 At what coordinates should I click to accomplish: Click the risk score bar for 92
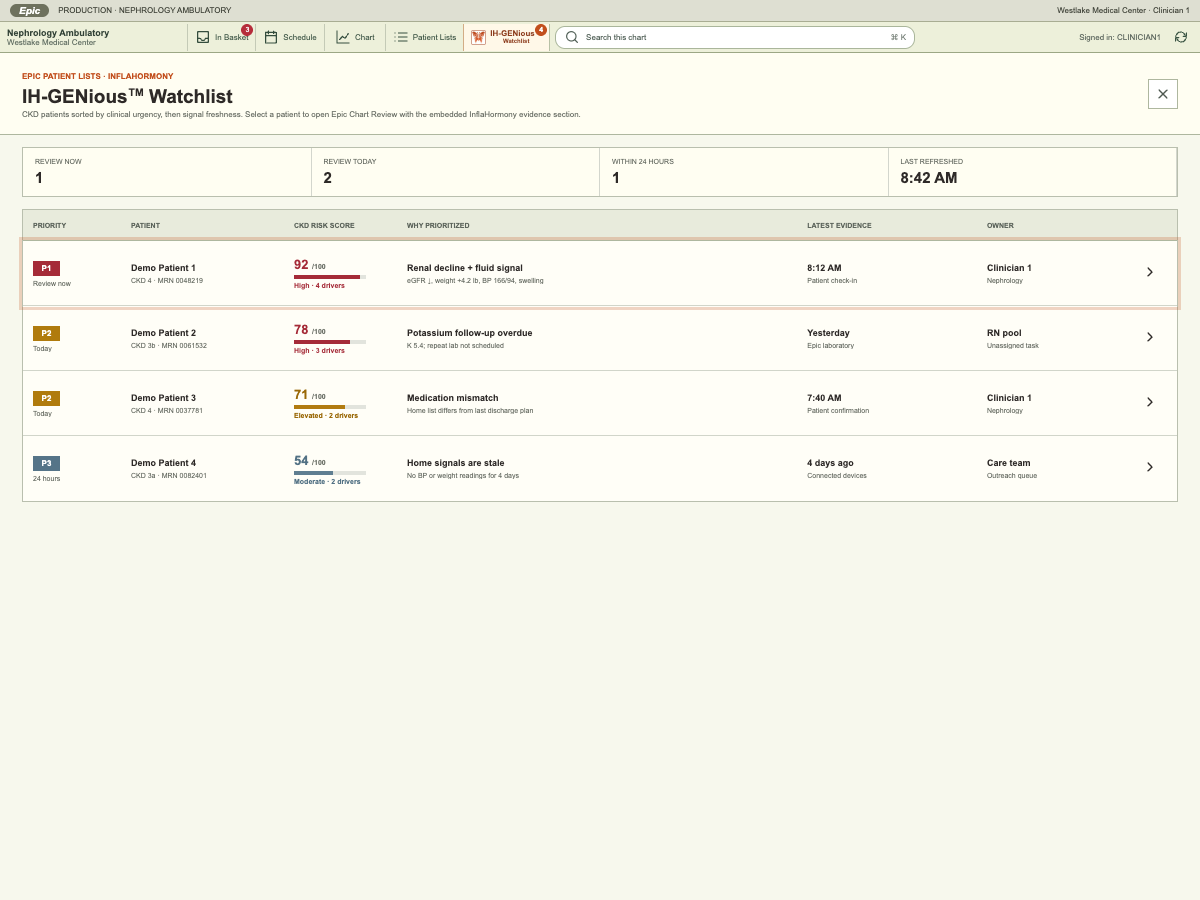[330, 277]
